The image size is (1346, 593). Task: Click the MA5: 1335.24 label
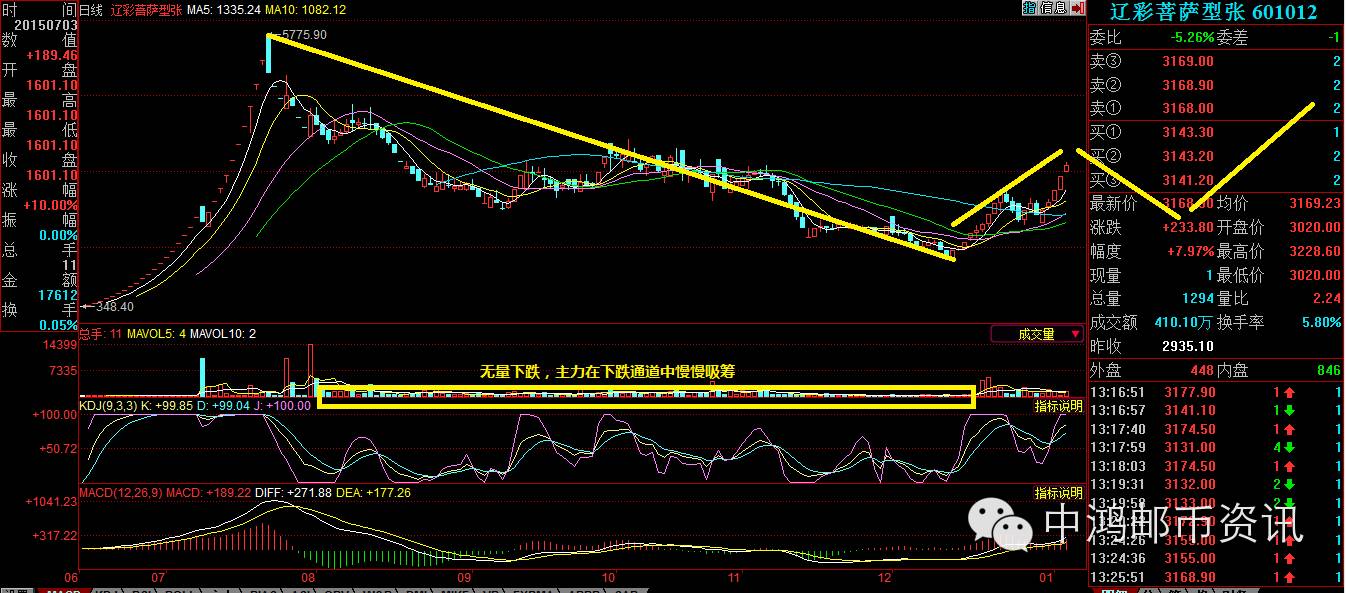click(225, 9)
